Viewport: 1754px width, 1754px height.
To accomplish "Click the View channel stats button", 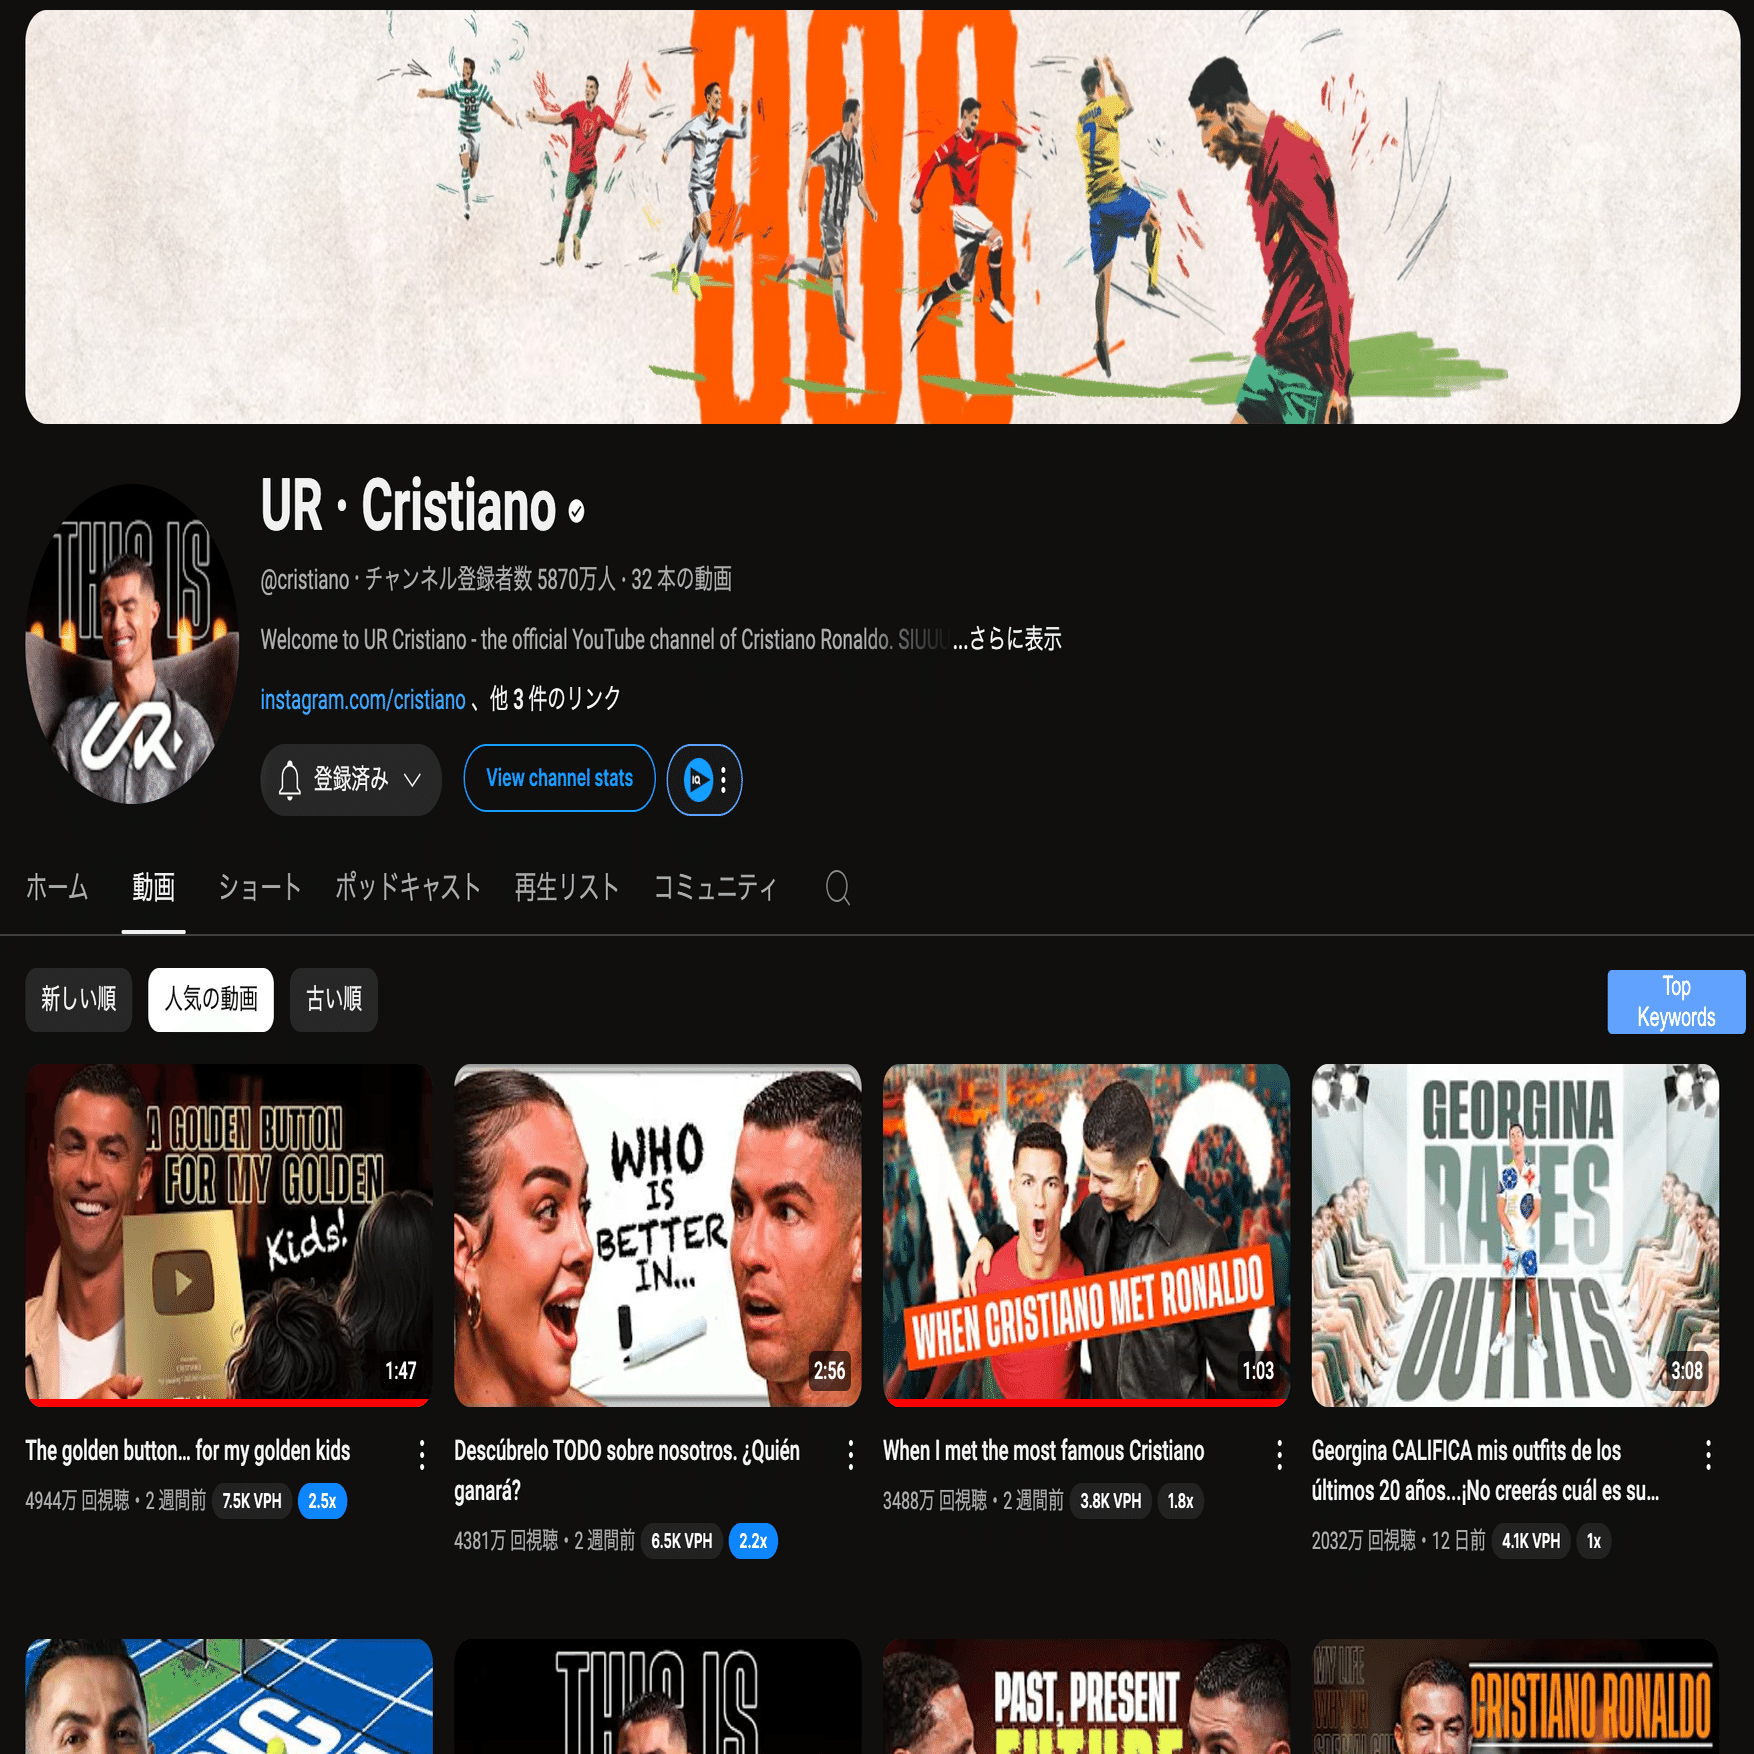I will (x=559, y=778).
